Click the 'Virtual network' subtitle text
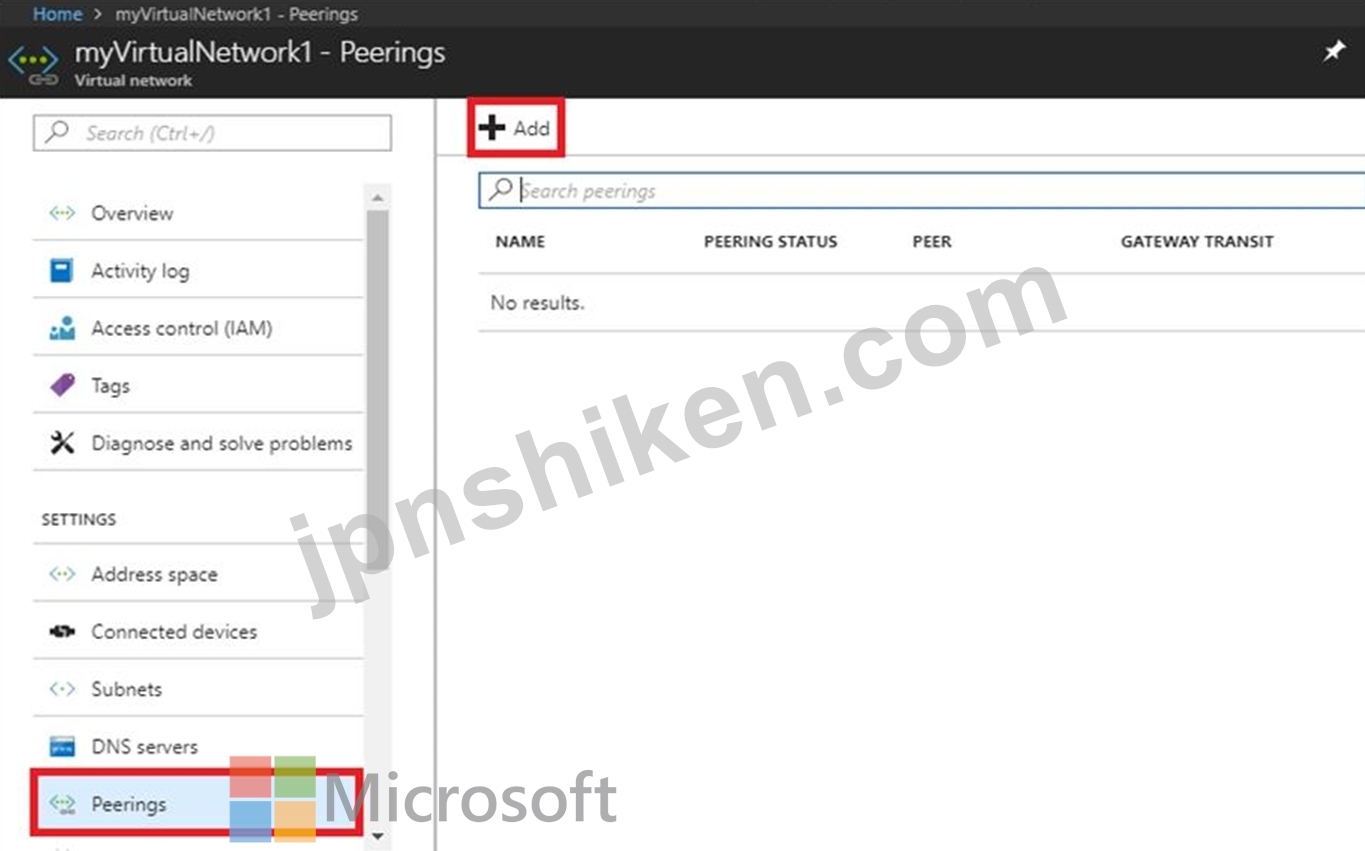This screenshot has height=851, width=1365. [x=133, y=80]
